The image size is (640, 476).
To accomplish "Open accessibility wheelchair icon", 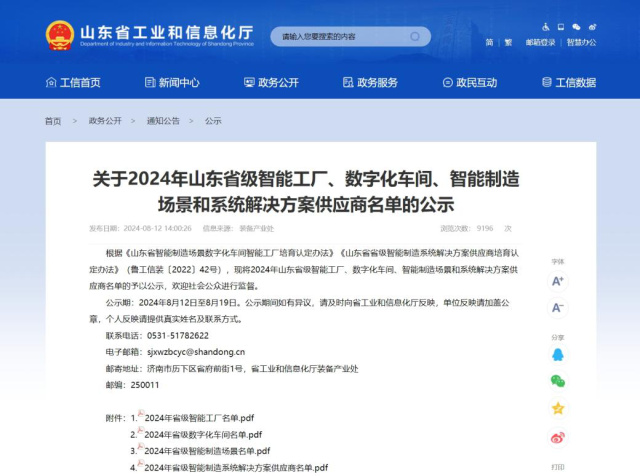I will 546,27.
